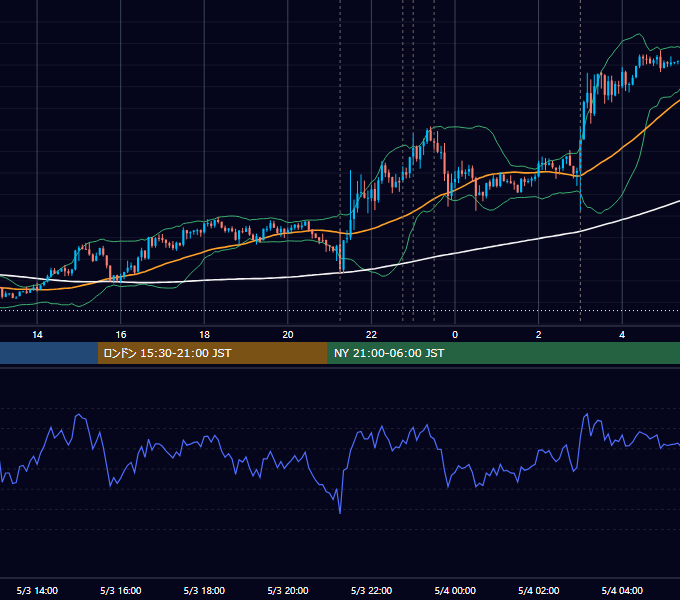
Task: Click the 4 hour label on time axis
Action: click(622, 335)
